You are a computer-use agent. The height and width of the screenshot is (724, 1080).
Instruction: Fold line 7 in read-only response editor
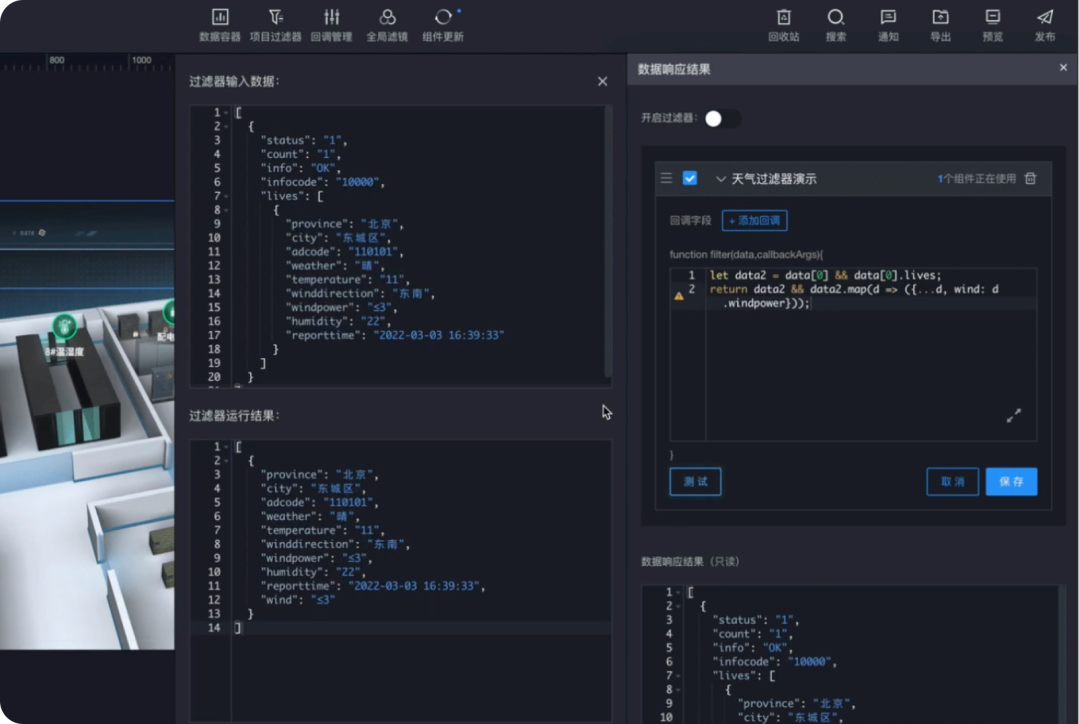pyautogui.click(x=678, y=676)
